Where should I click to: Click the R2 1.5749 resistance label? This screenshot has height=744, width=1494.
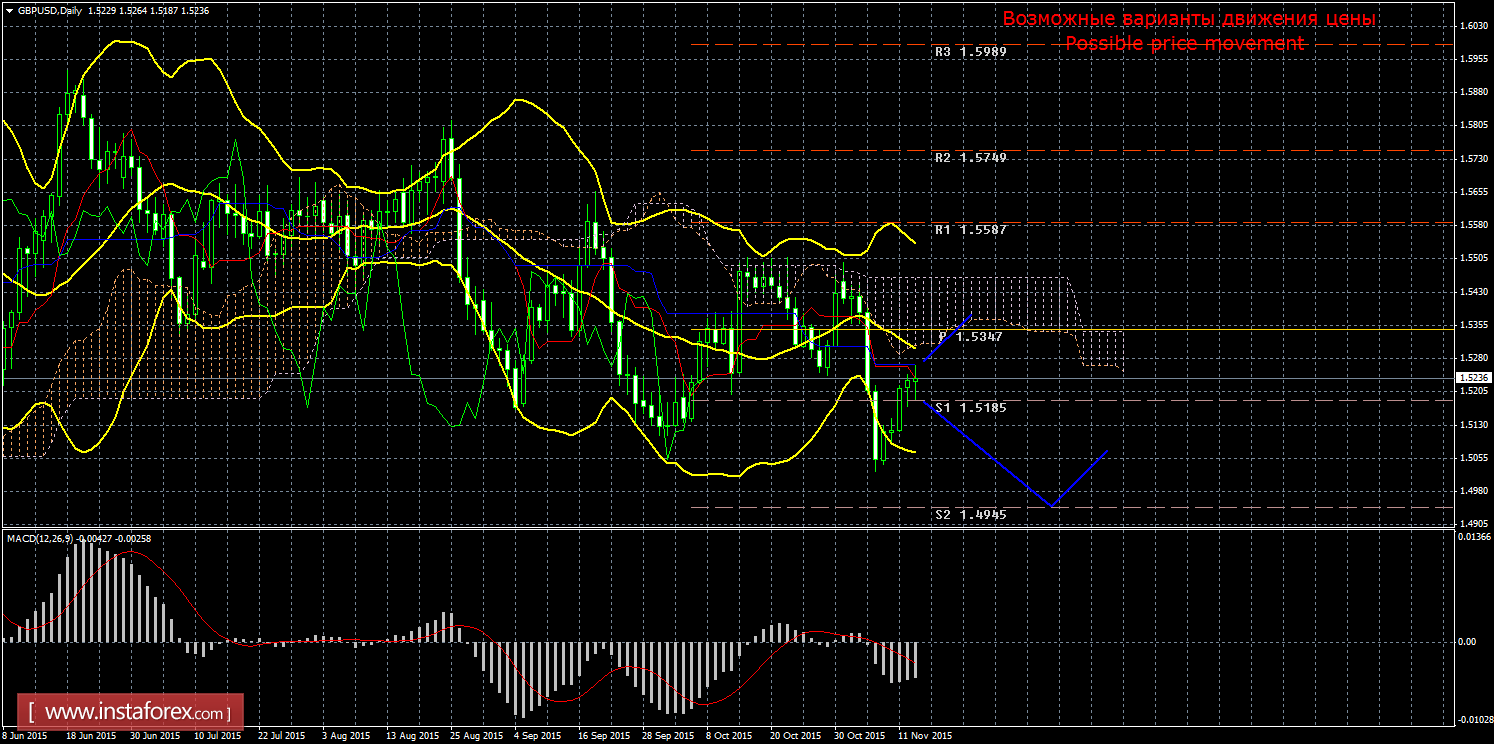[x=970, y=157]
